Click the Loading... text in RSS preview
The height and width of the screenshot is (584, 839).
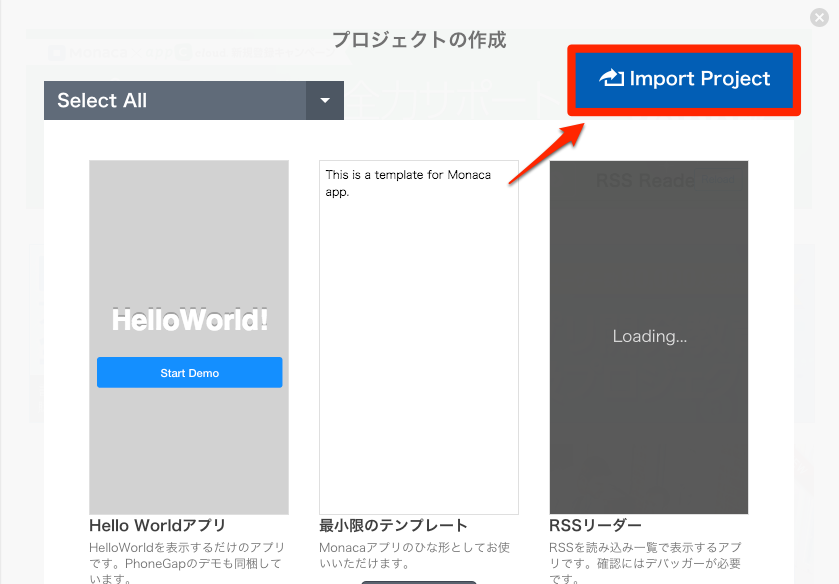click(649, 337)
